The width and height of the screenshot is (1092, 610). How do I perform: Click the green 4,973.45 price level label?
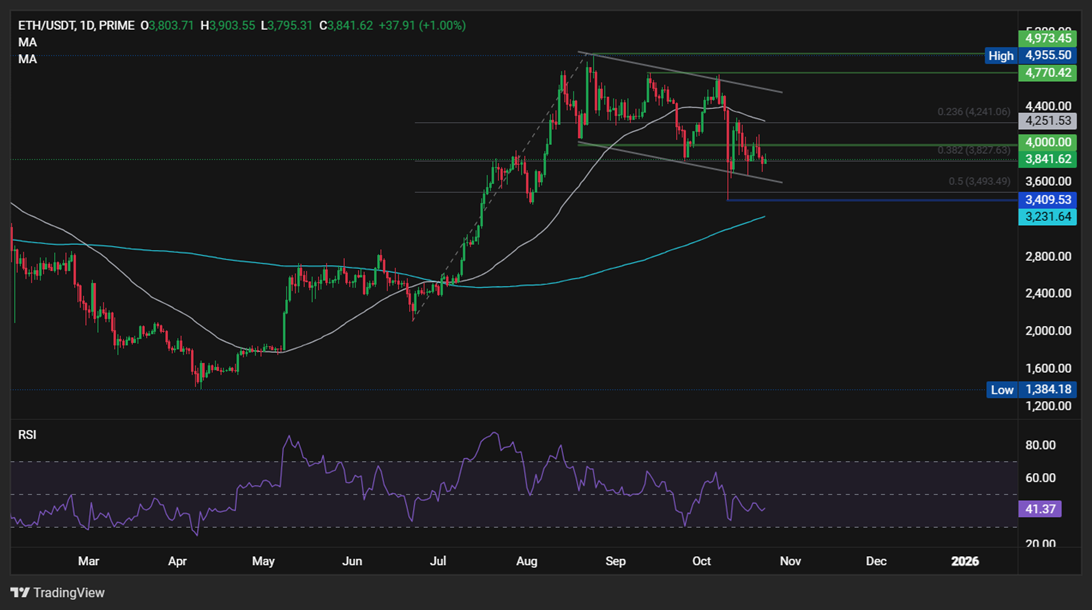coord(1047,38)
